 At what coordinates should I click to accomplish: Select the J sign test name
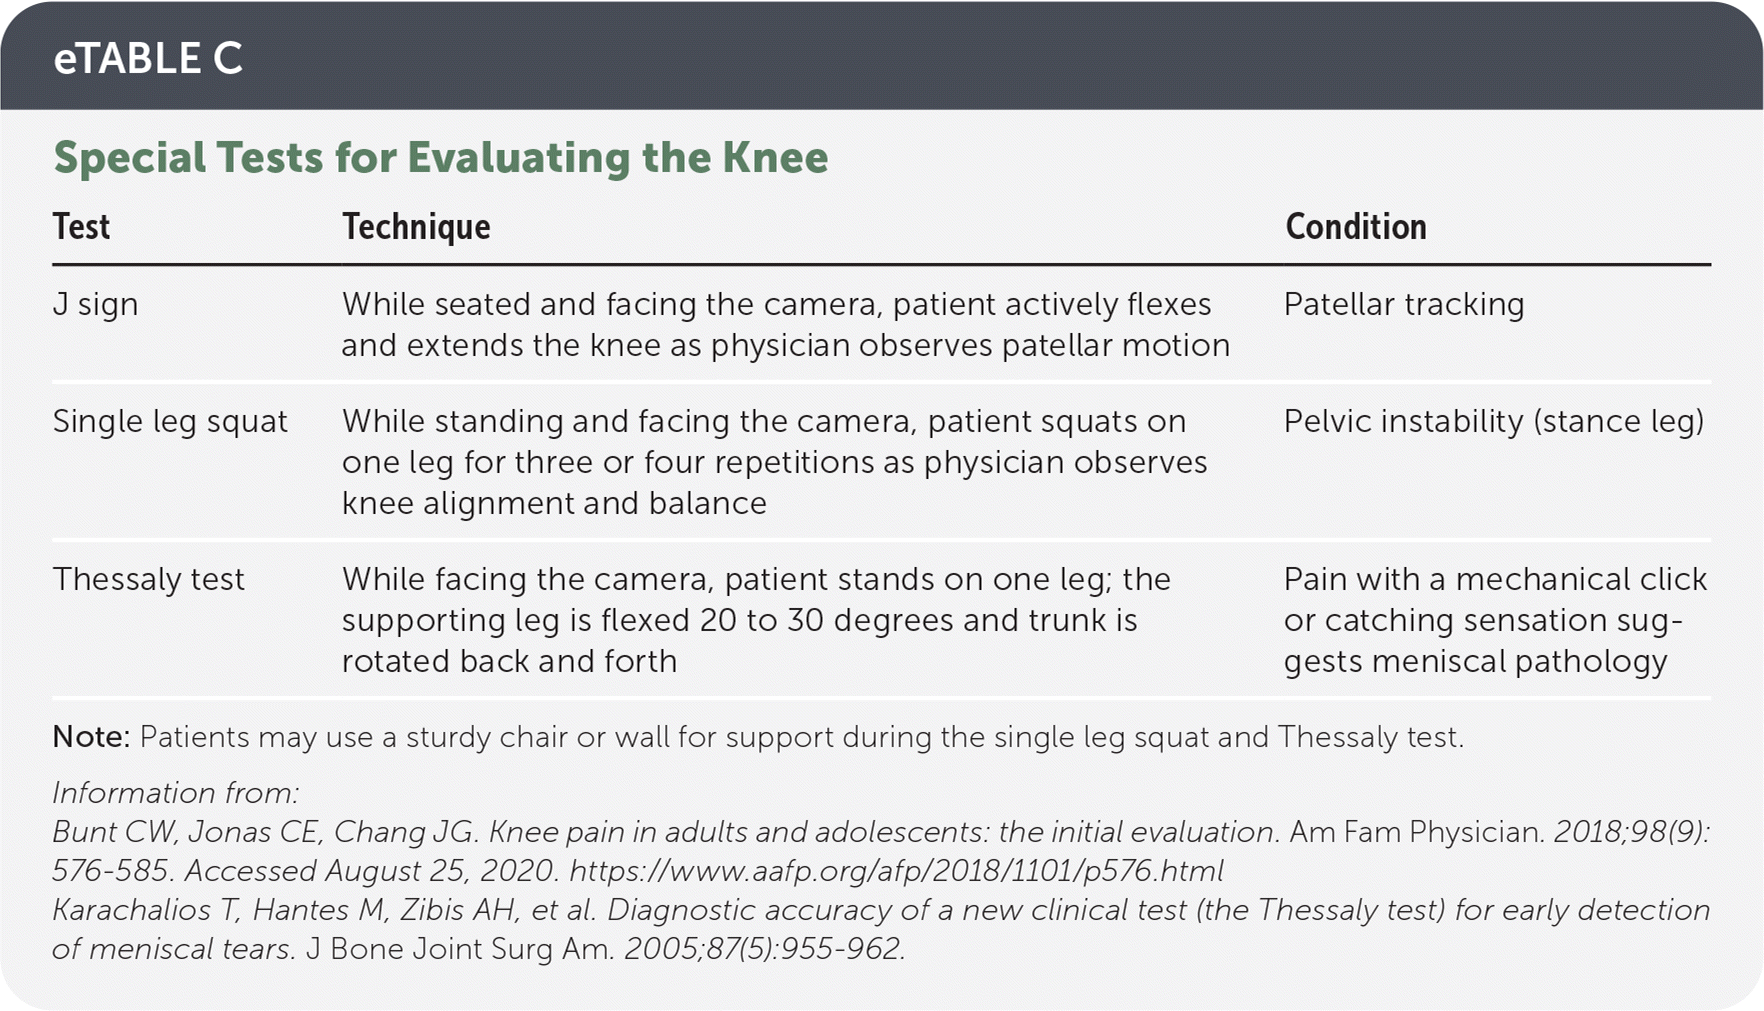[x=95, y=304]
